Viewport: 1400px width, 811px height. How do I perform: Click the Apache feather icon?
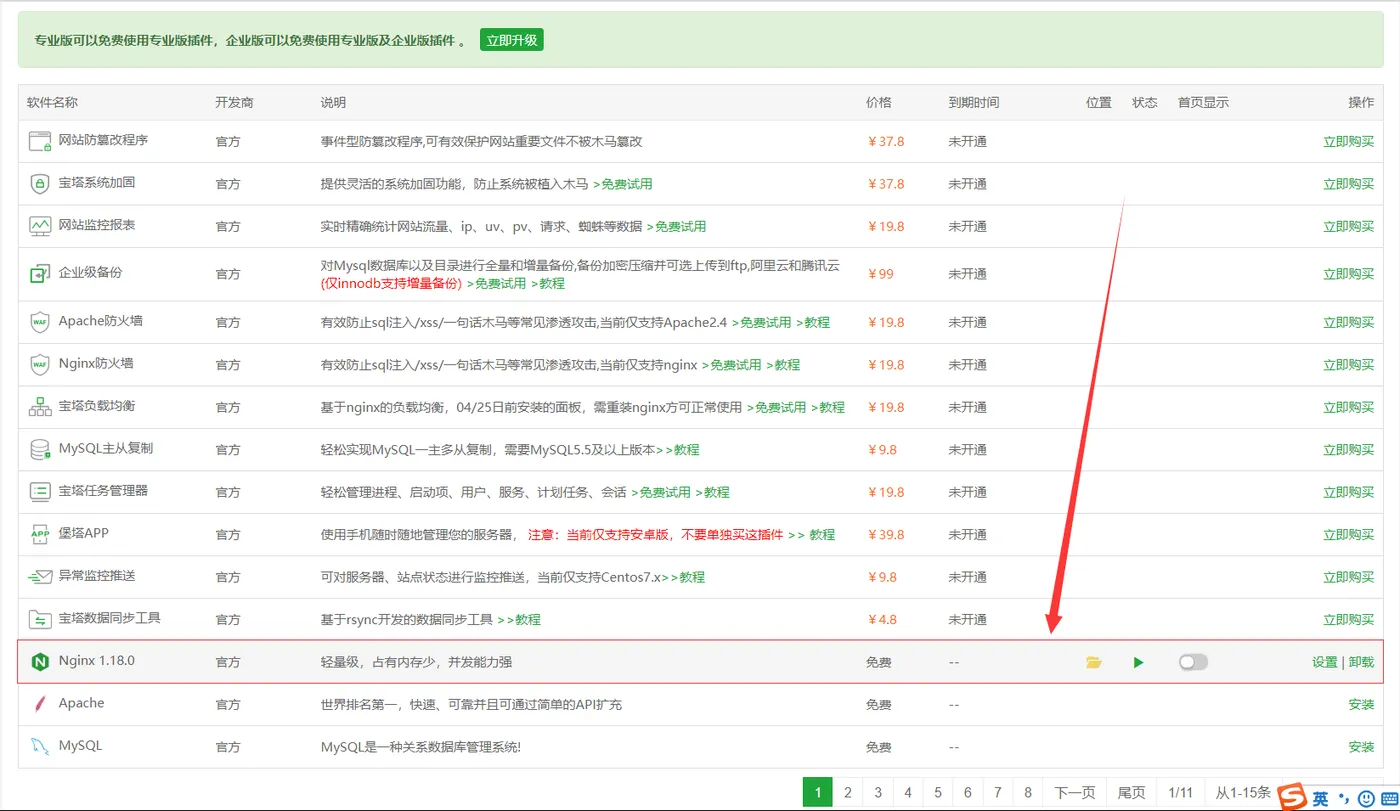40,704
